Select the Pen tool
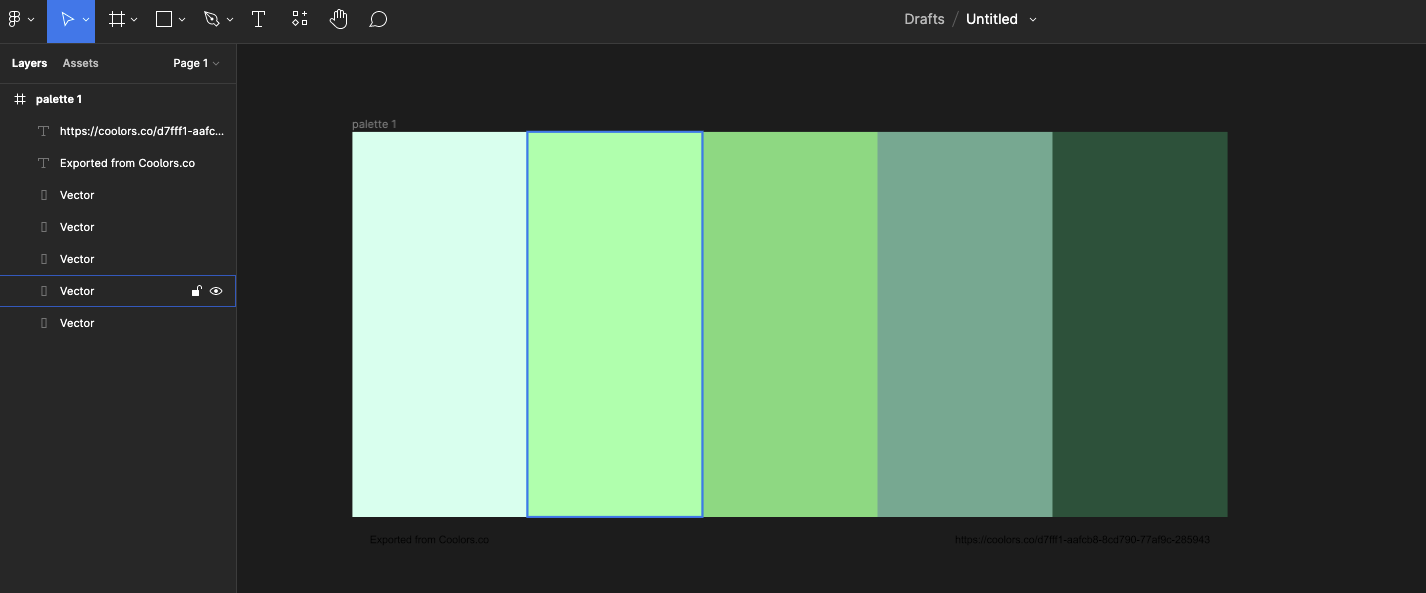1426x593 pixels. tap(211, 19)
